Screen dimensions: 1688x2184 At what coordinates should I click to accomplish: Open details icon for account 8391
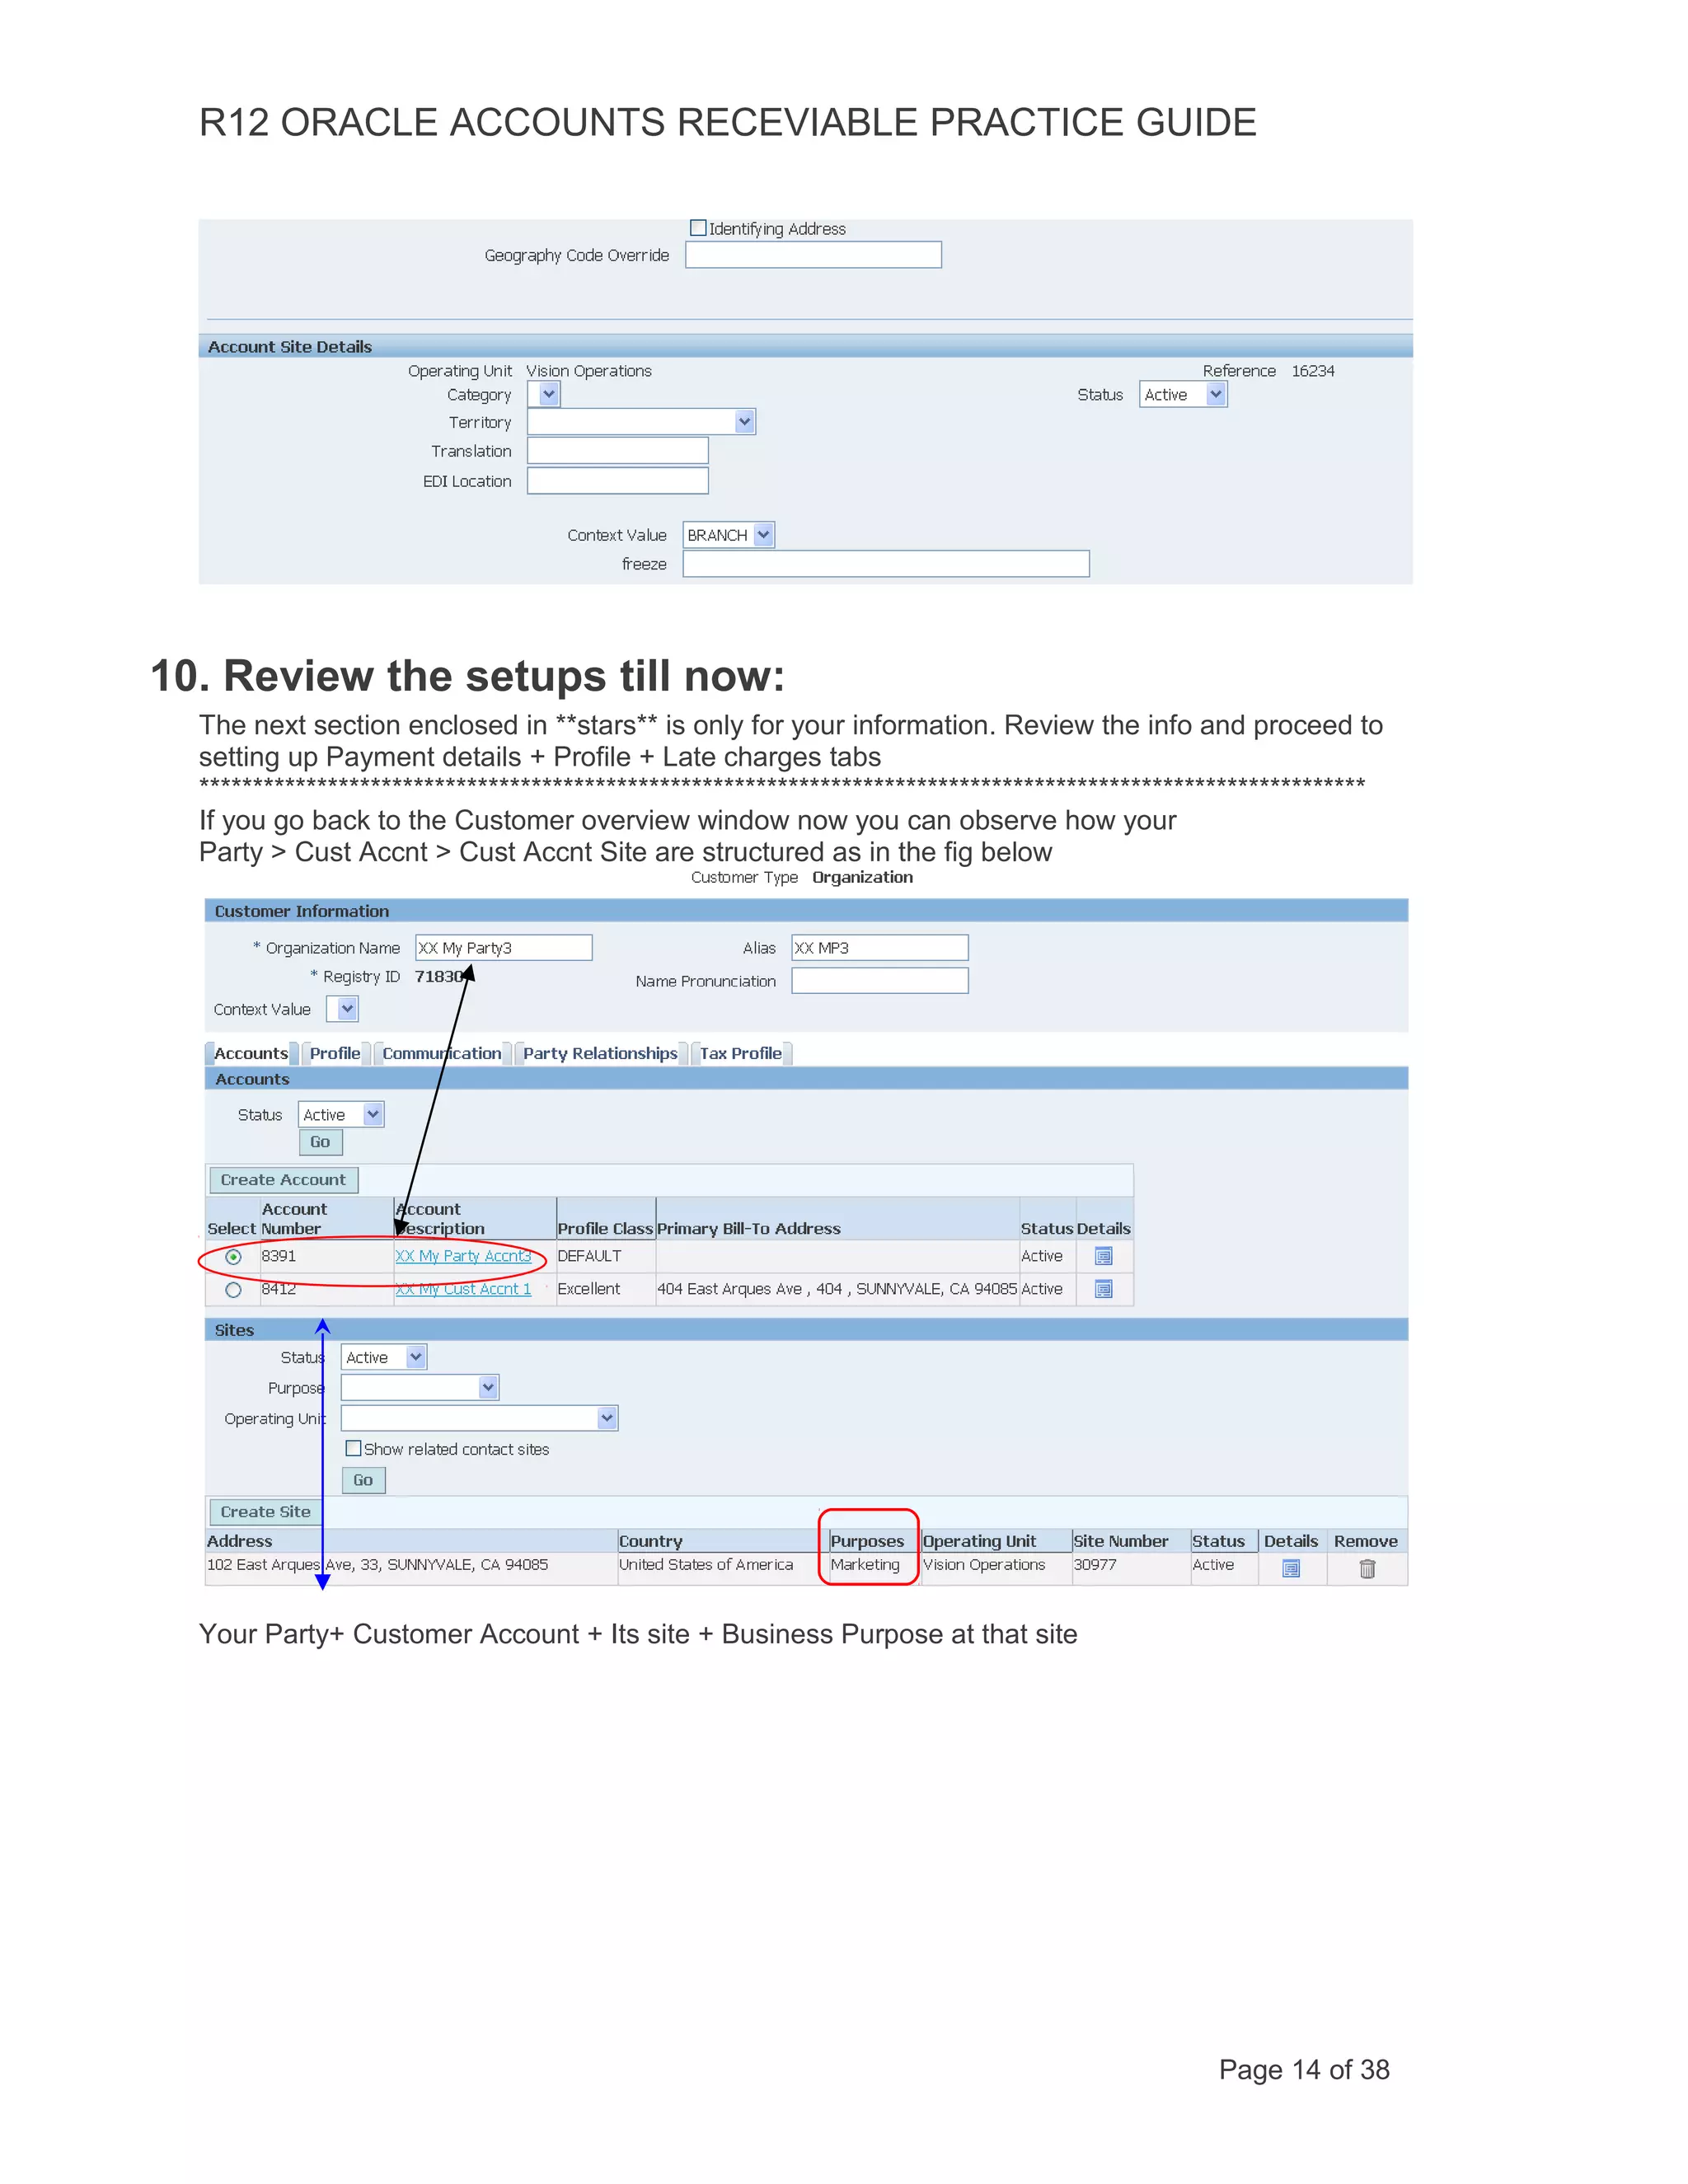point(1103,1256)
